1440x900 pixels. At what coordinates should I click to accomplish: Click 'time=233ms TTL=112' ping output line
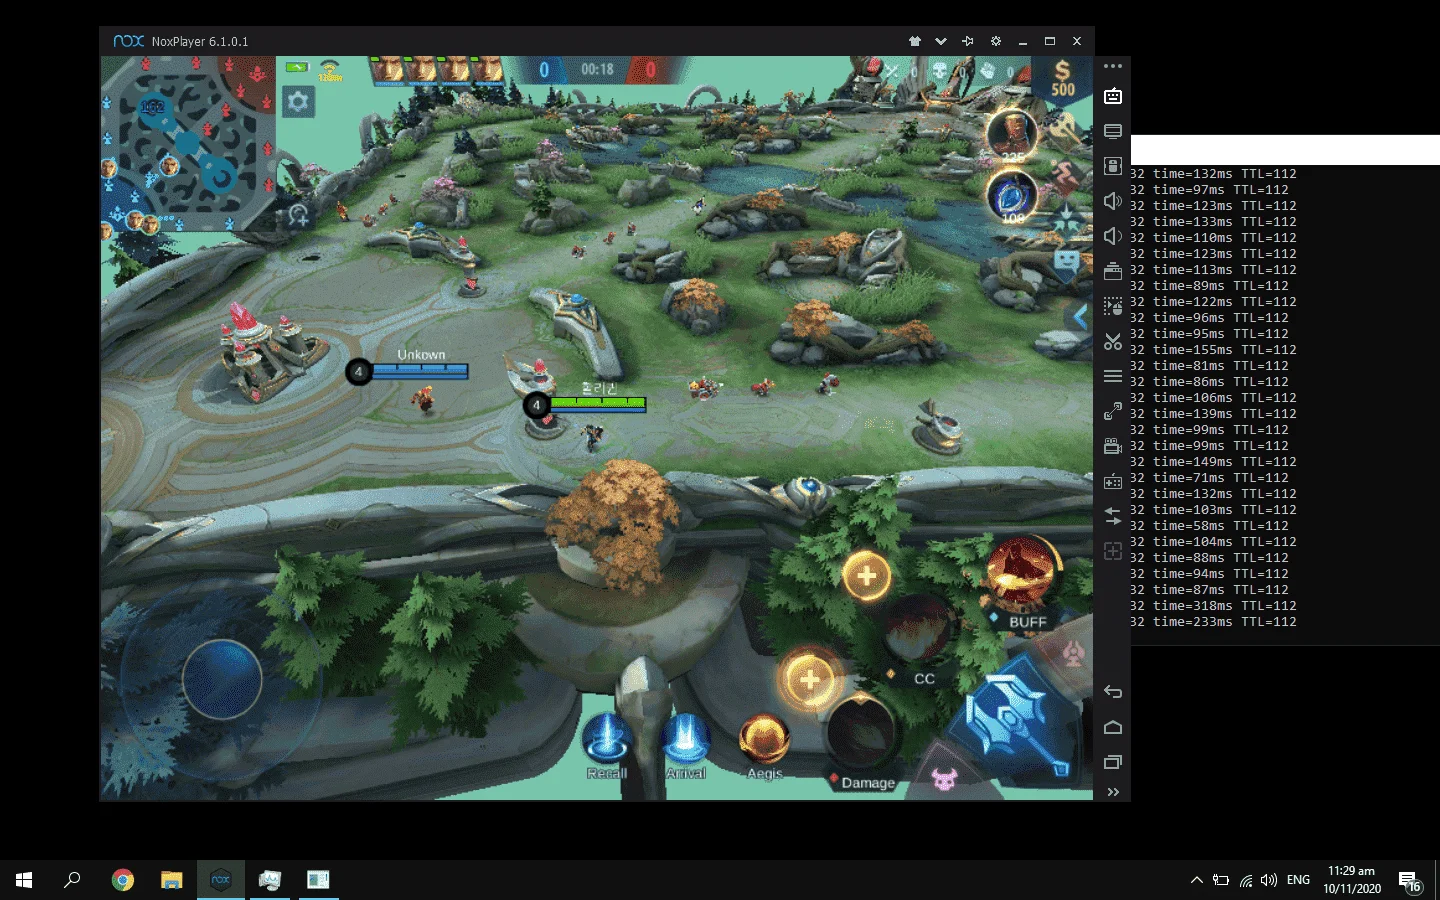[x=1224, y=622]
